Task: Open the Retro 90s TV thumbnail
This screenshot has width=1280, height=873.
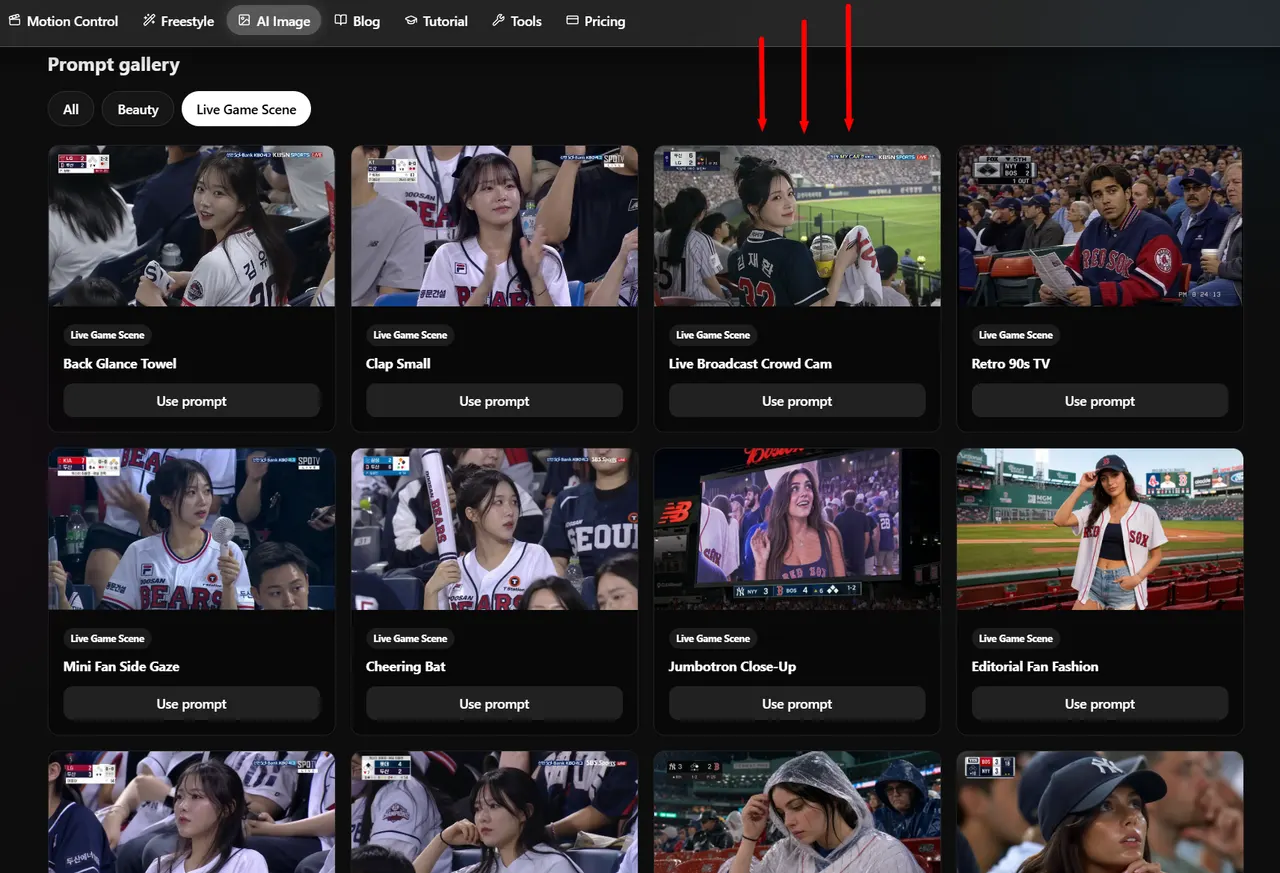Action: (1100, 226)
